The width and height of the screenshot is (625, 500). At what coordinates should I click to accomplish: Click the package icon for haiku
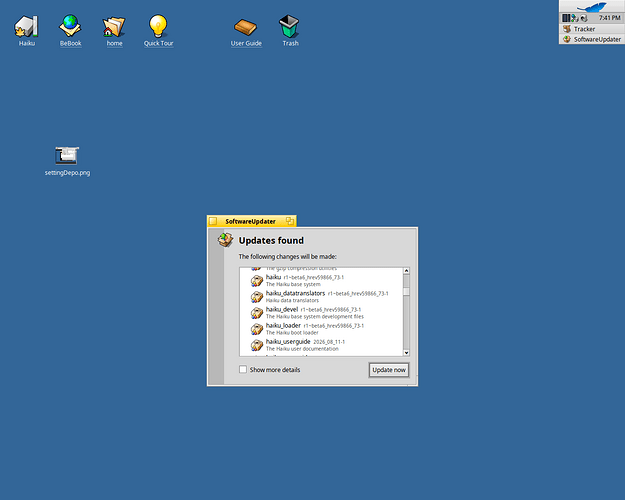tap(257, 280)
